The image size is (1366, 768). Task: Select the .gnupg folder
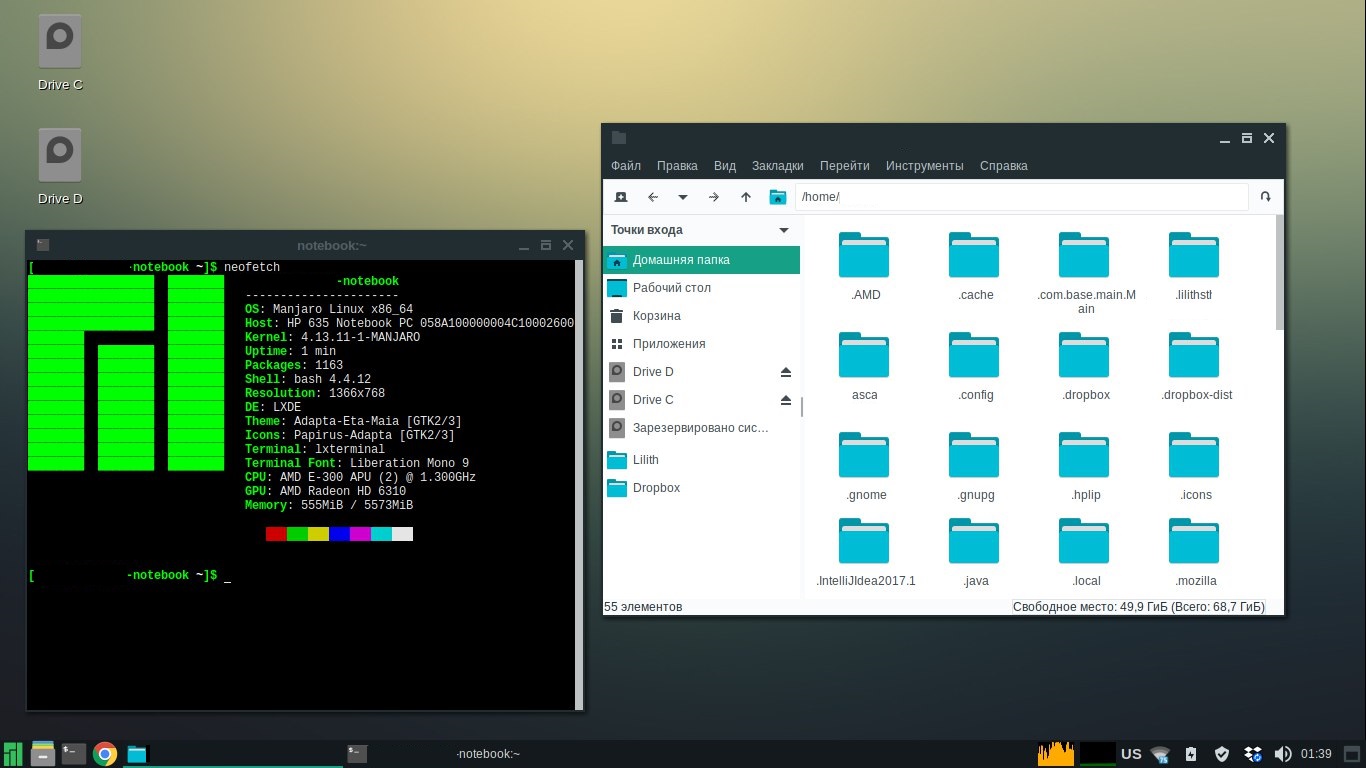click(975, 466)
